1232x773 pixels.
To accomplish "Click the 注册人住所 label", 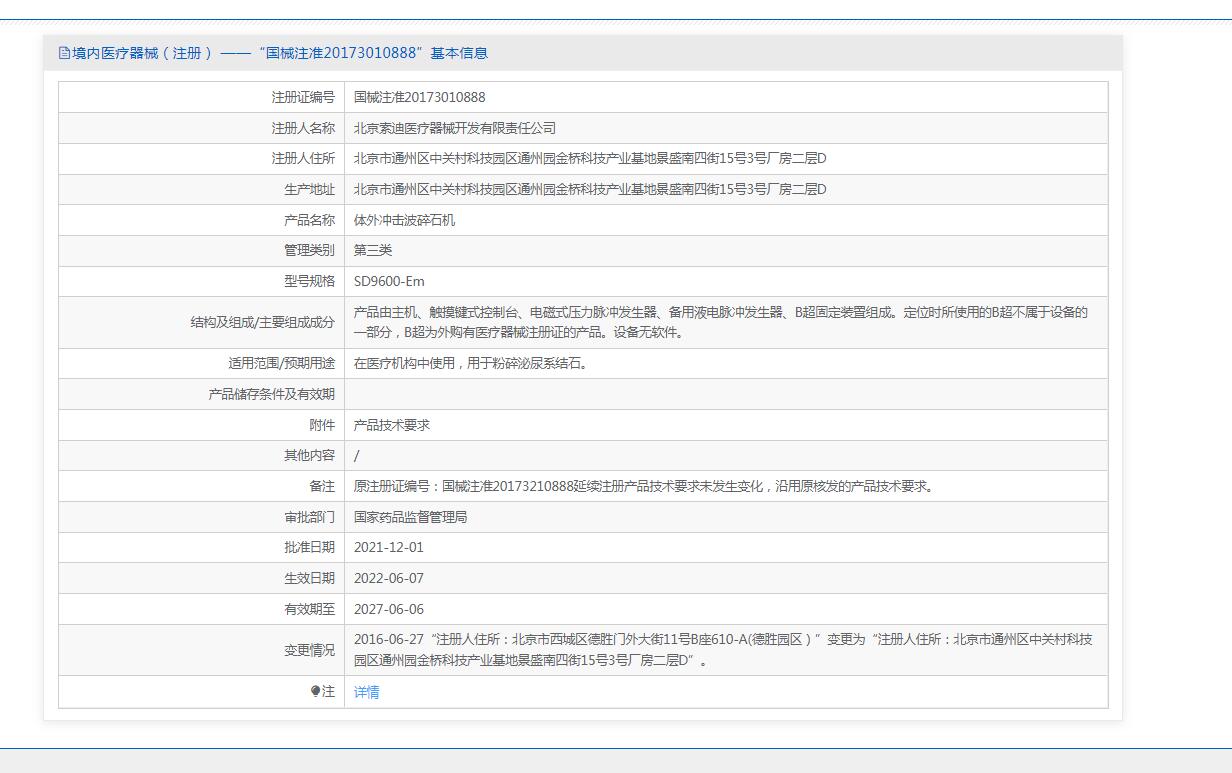I will pos(303,159).
